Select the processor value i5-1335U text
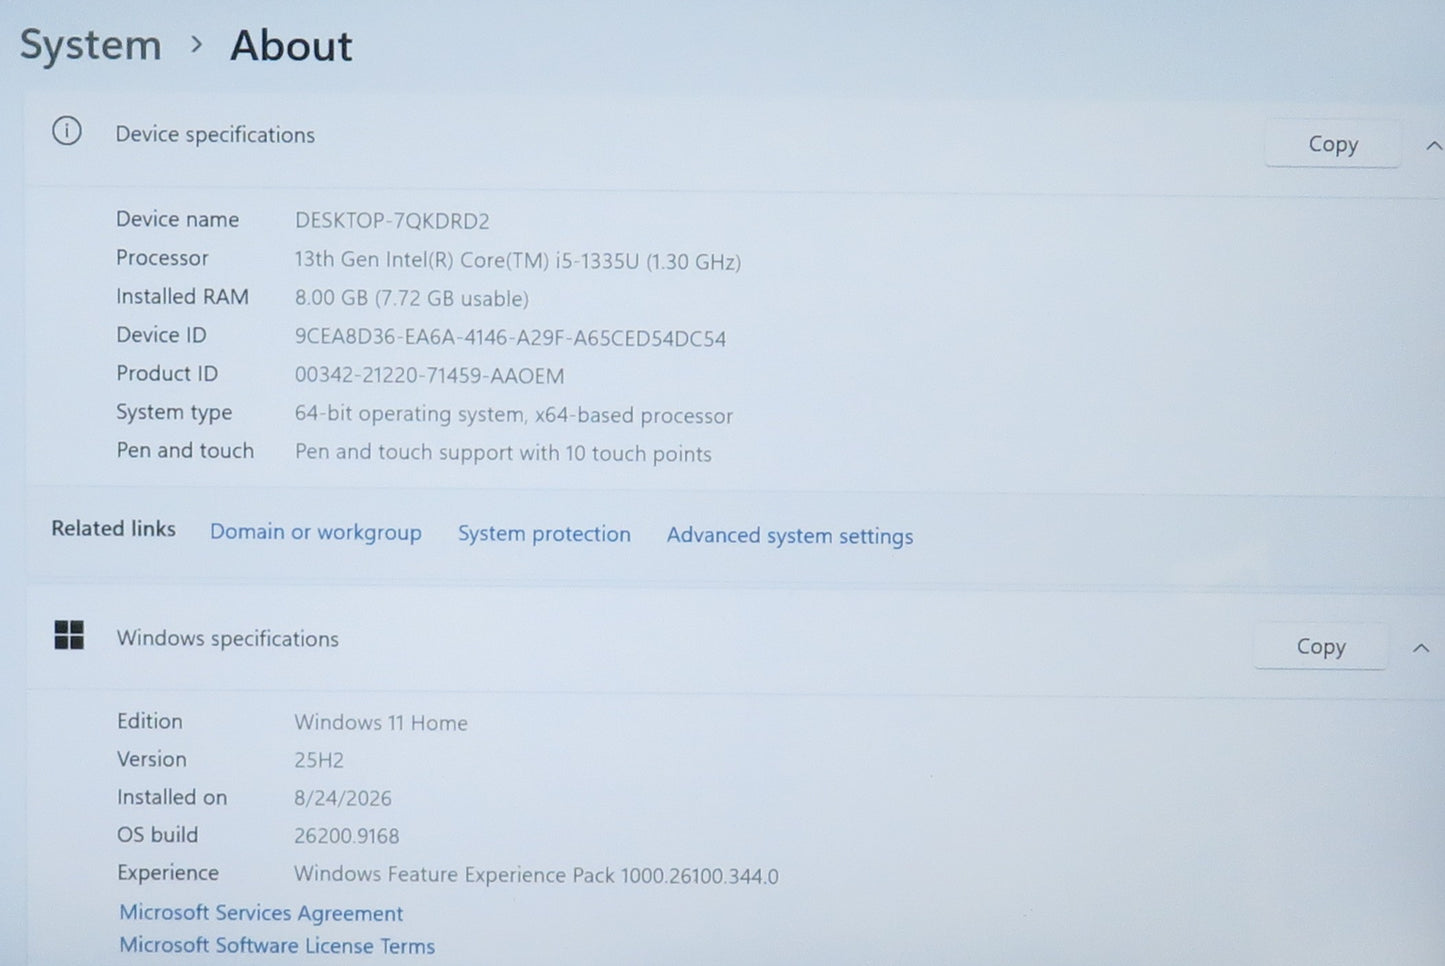 tap(517, 261)
